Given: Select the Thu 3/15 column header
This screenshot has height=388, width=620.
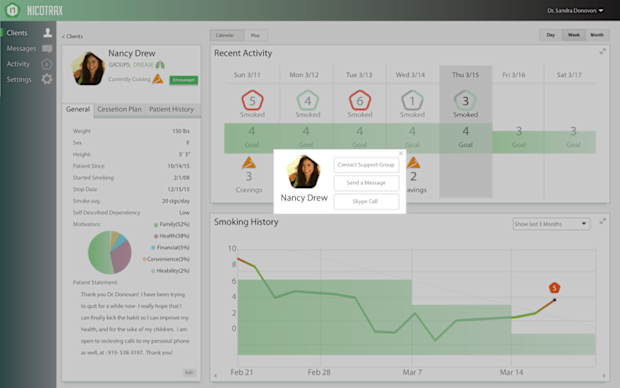Looking at the screenshot, I should pyautogui.click(x=465, y=75).
